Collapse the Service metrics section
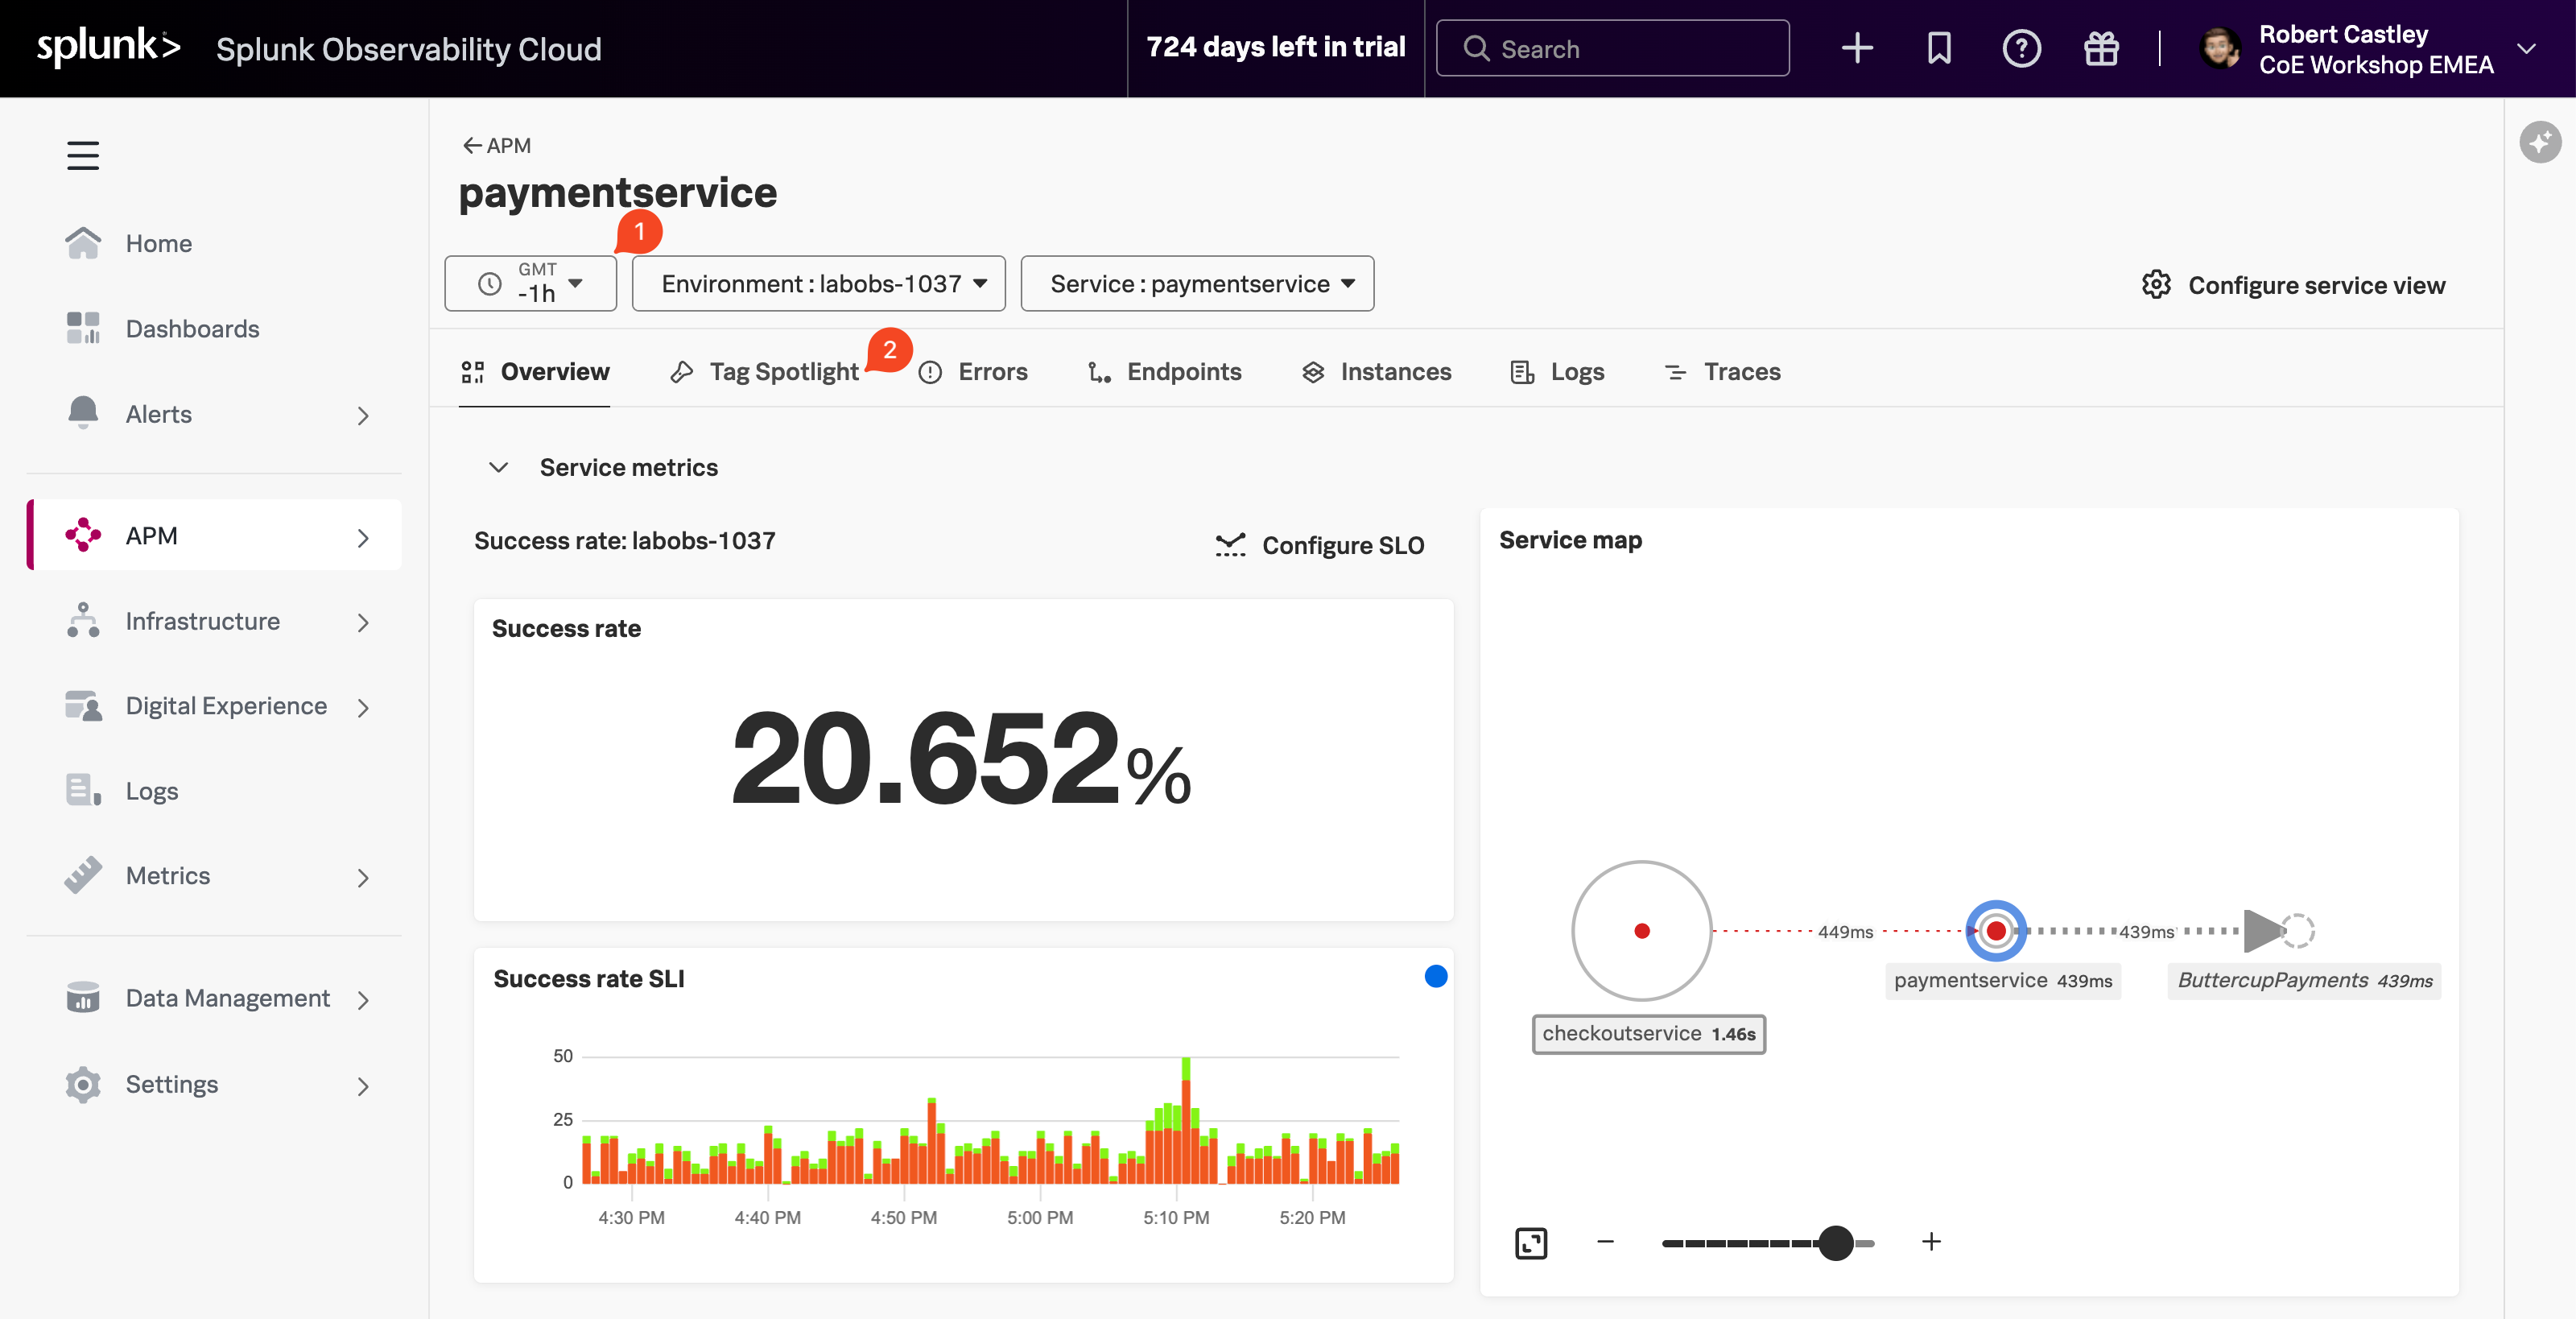 [x=498, y=466]
